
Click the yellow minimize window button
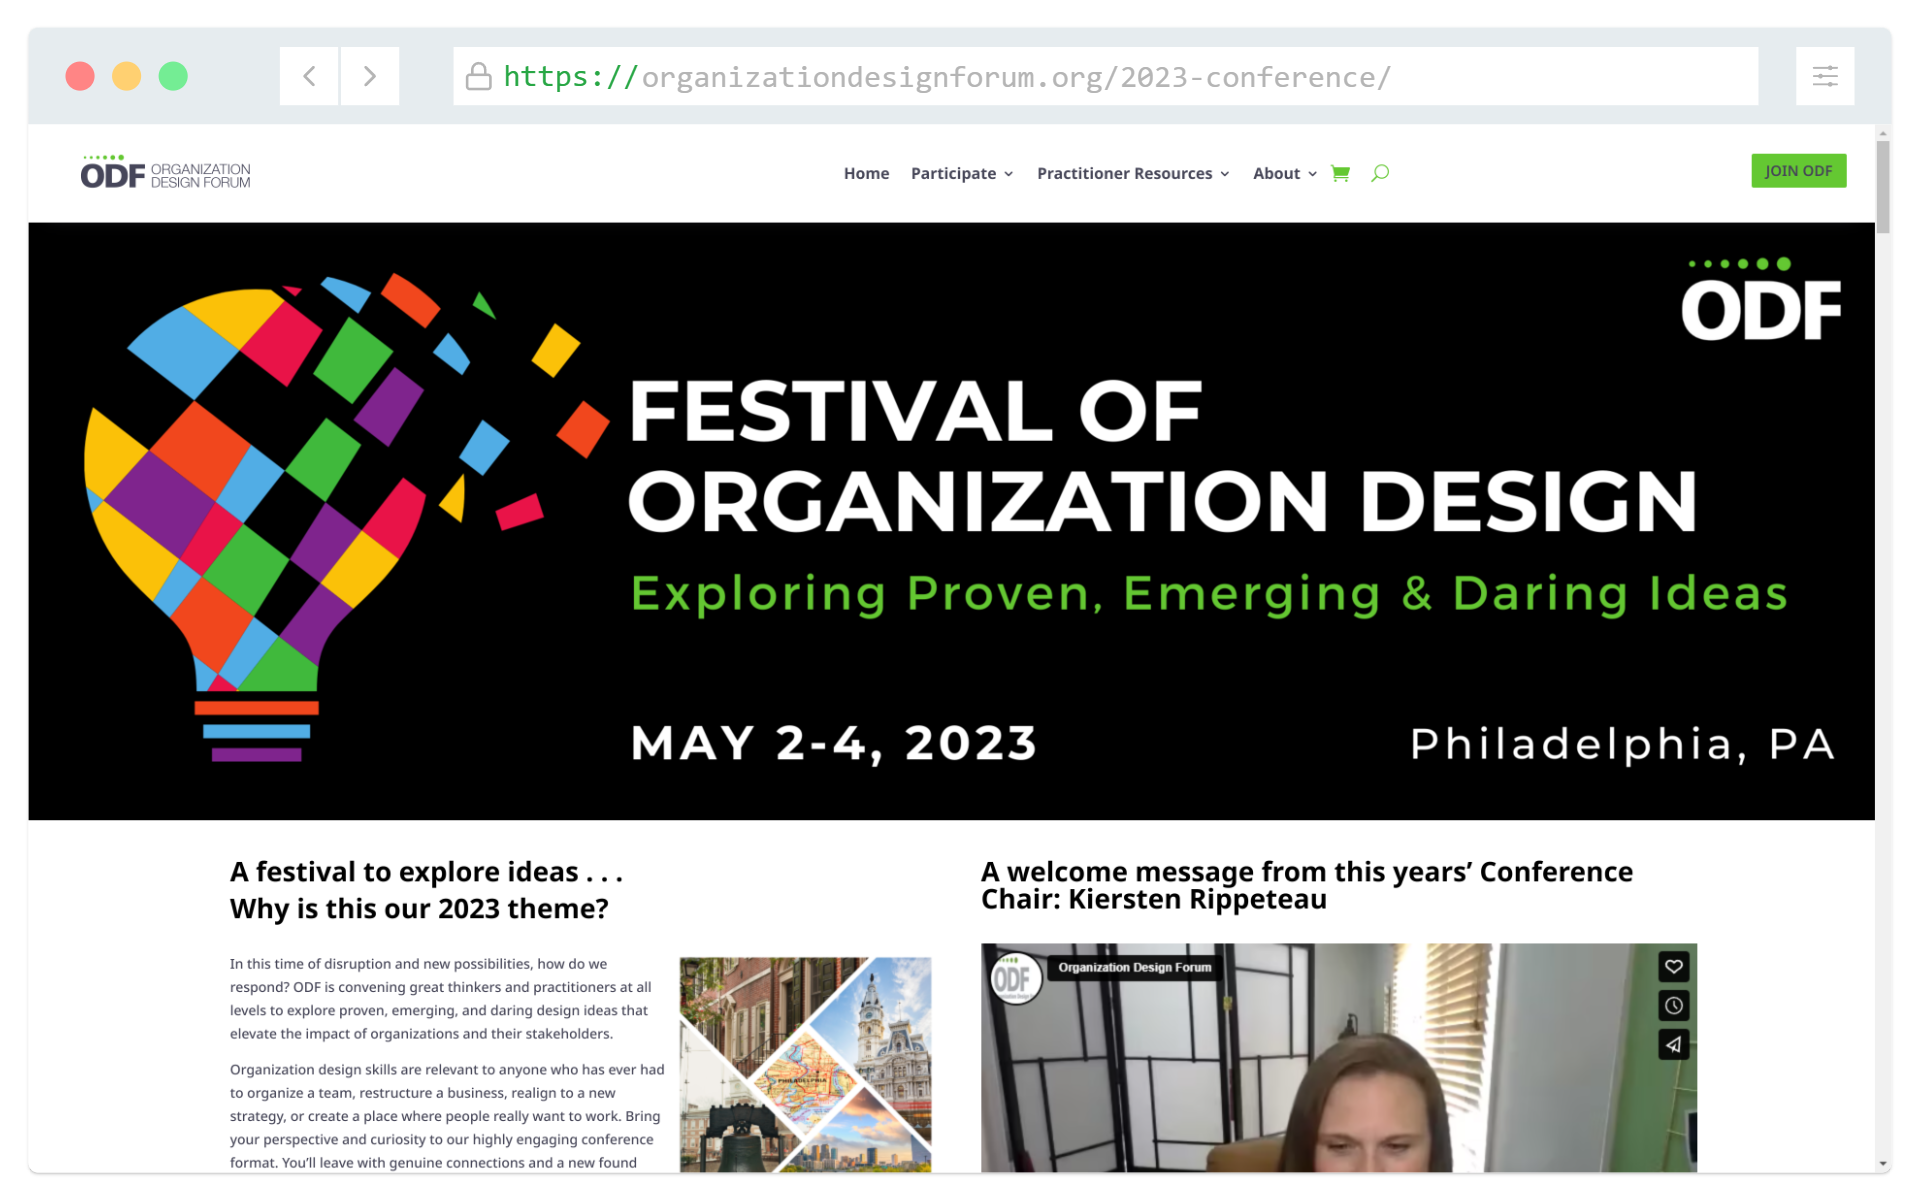tap(126, 76)
